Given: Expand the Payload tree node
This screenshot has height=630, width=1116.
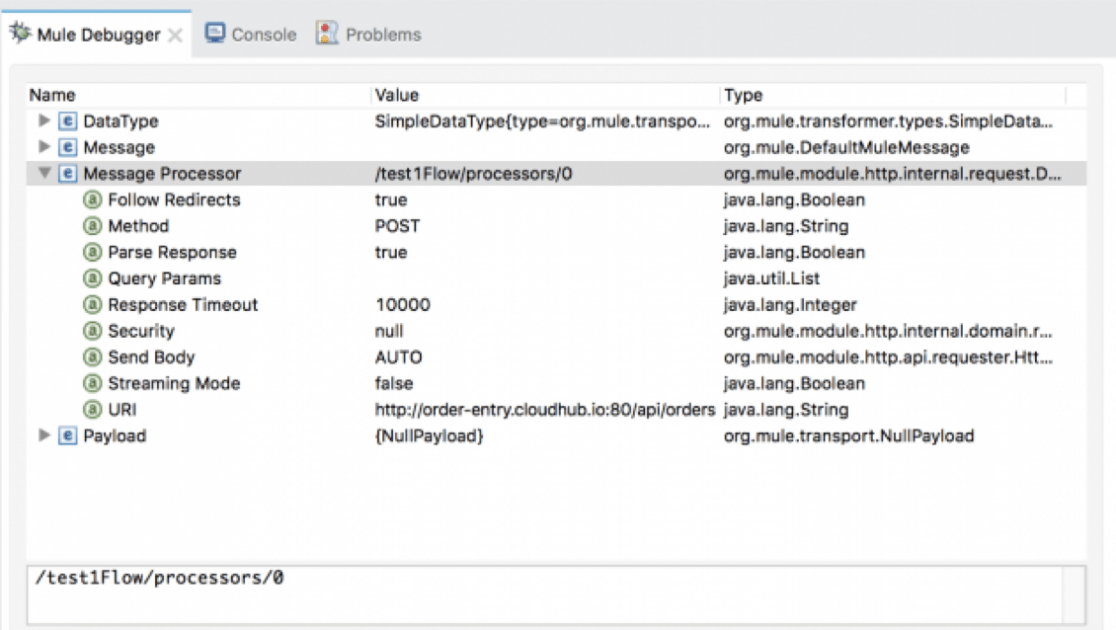Looking at the screenshot, I should point(42,436).
